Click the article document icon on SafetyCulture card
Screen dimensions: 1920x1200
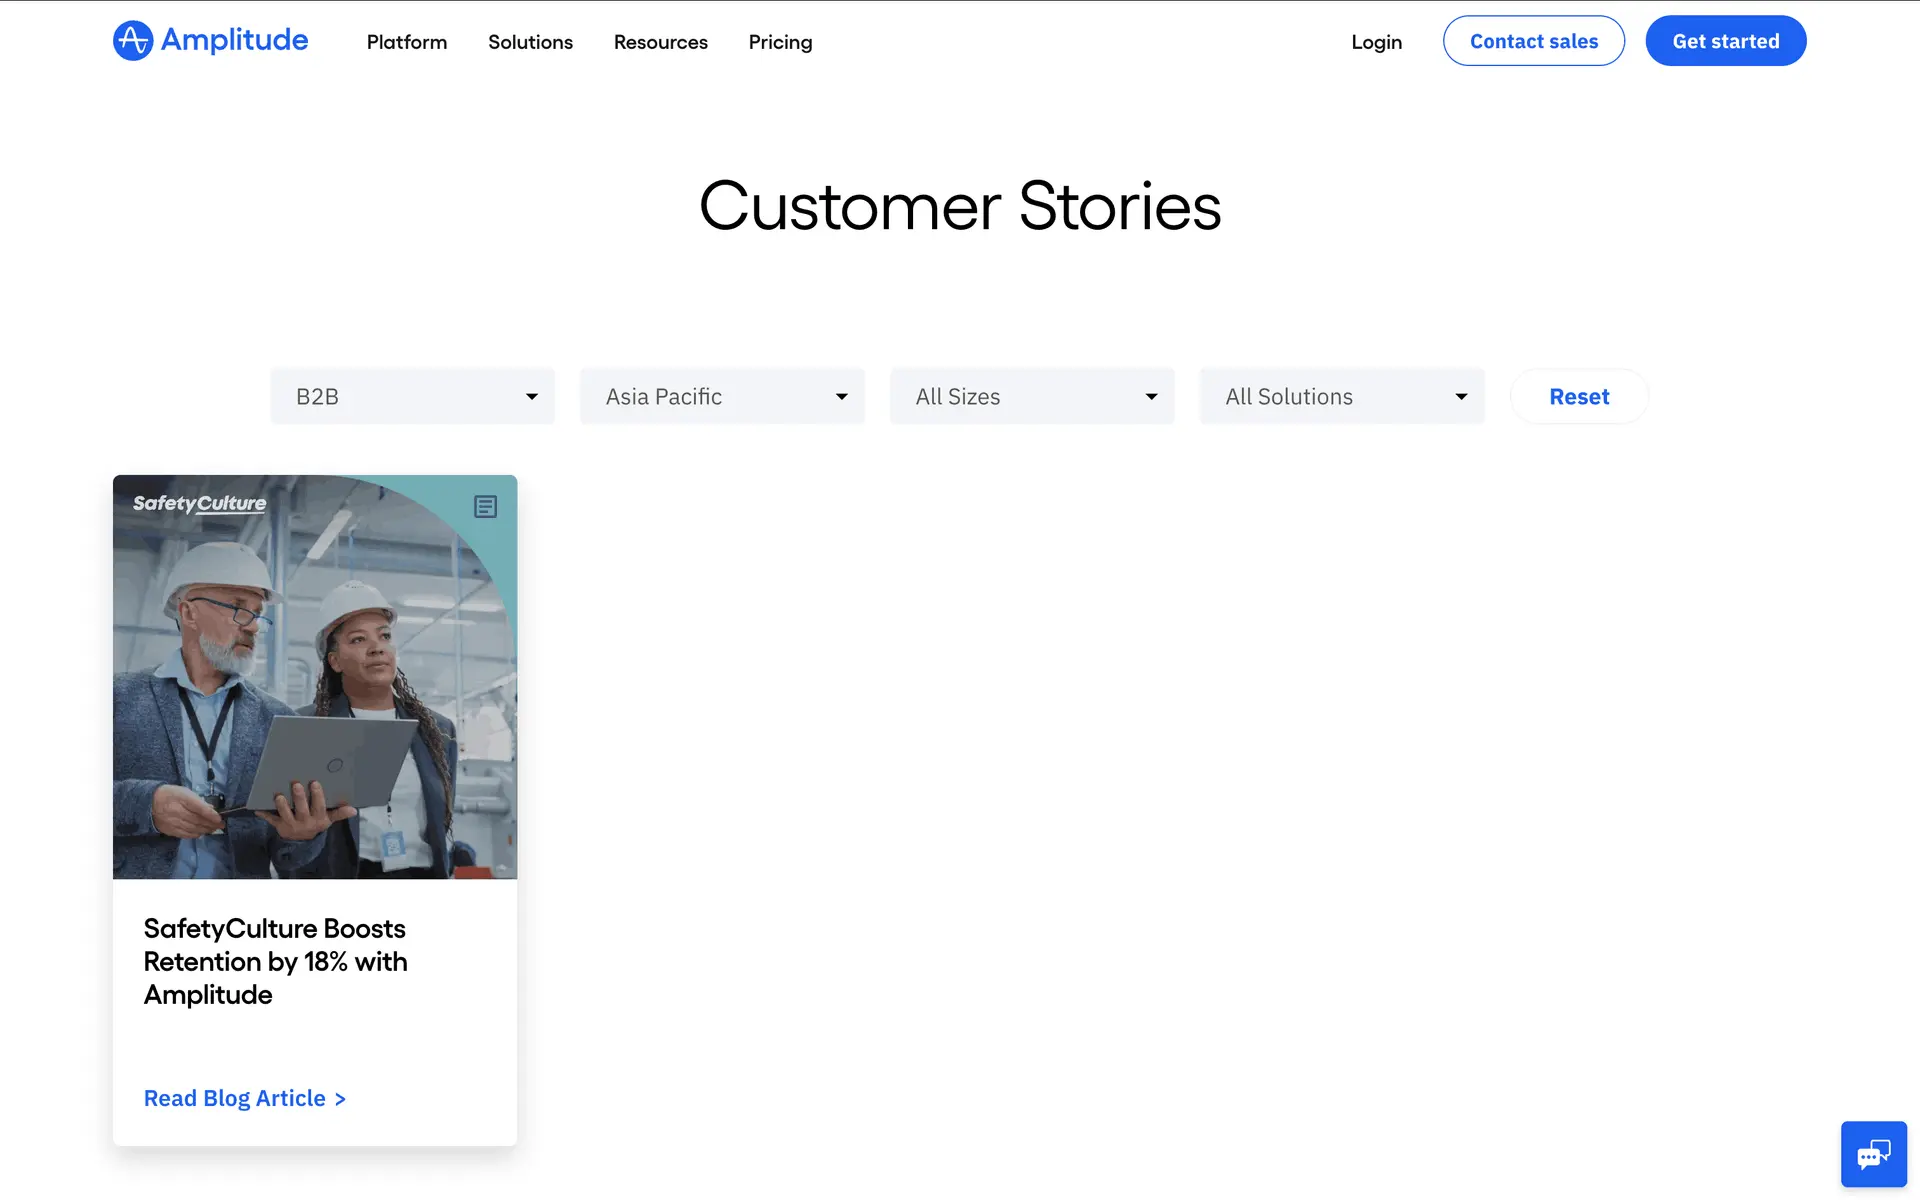coord(485,507)
